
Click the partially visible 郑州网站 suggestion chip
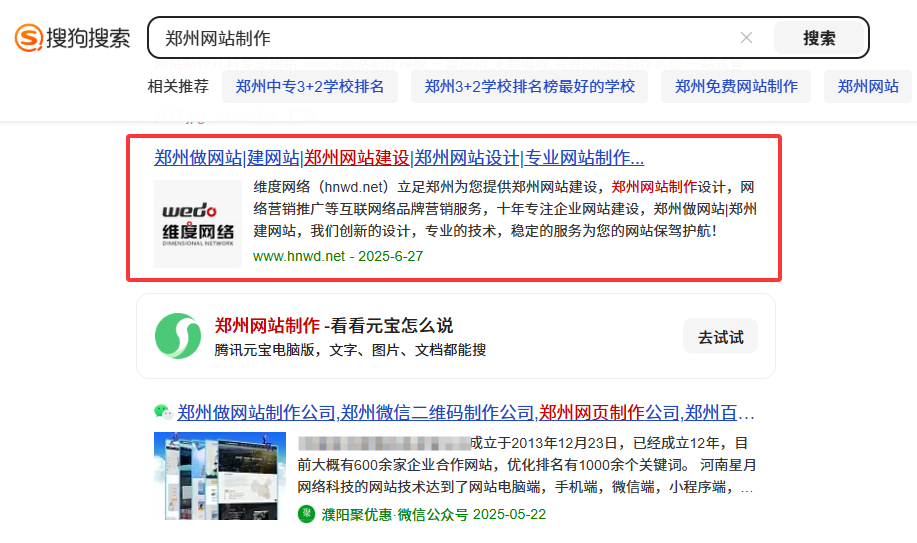pos(868,87)
